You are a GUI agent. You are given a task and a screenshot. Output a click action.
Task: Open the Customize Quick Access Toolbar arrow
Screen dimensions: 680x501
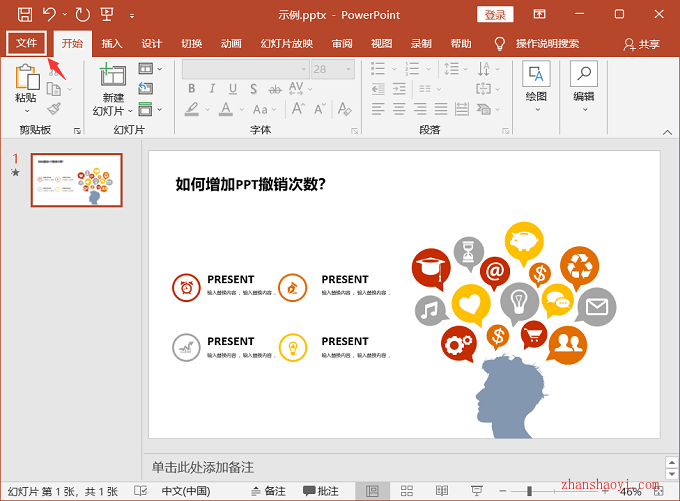coord(132,16)
